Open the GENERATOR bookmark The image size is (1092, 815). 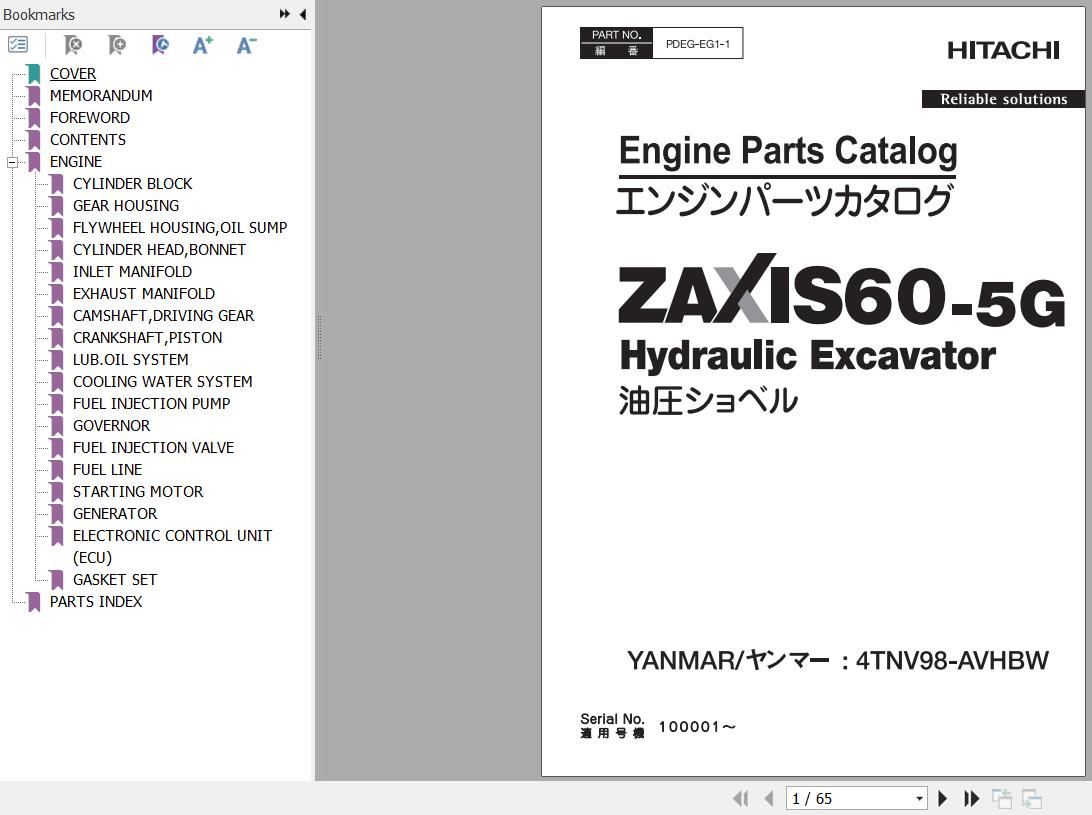coord(115,514)
